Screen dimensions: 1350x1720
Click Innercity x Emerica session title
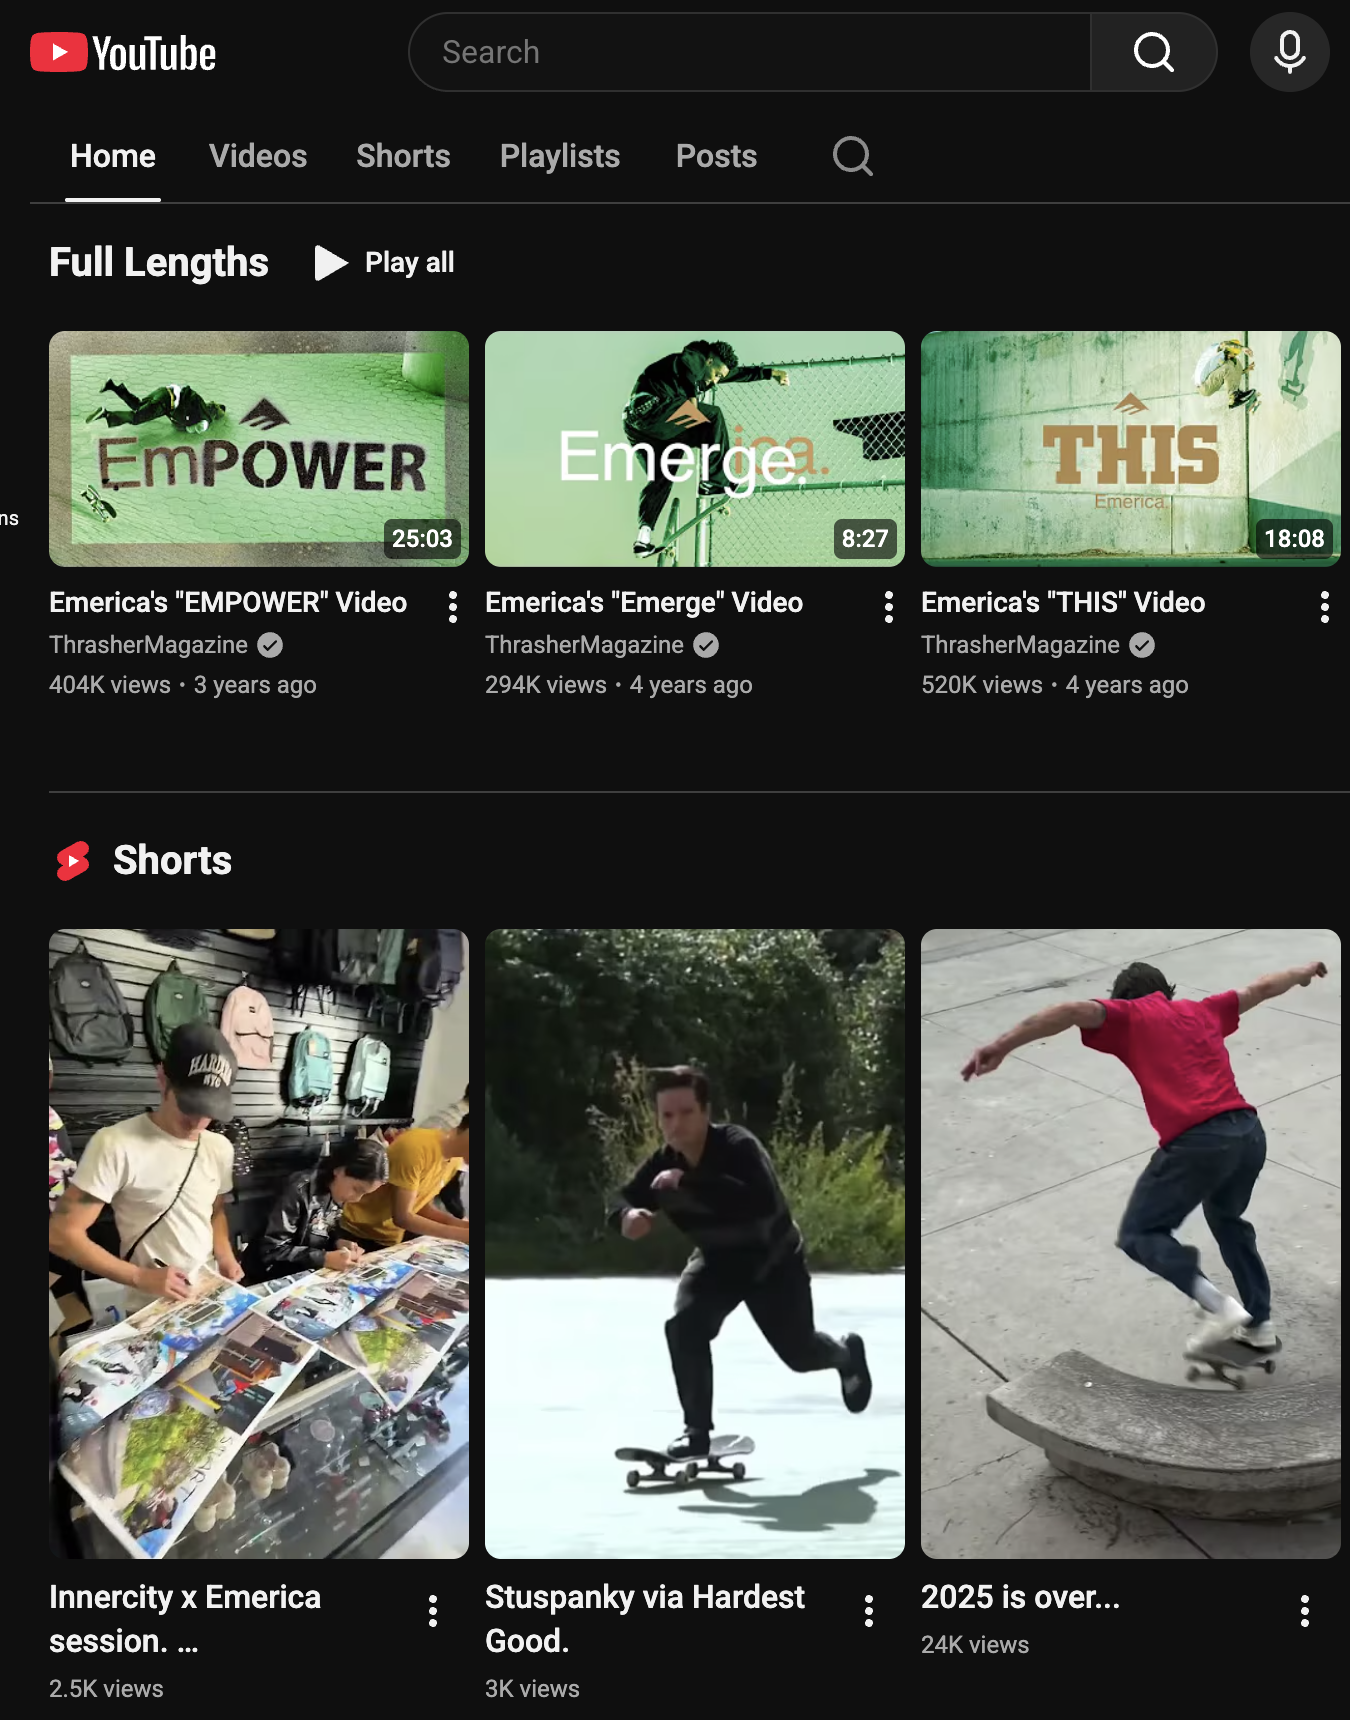(185, 1619)
